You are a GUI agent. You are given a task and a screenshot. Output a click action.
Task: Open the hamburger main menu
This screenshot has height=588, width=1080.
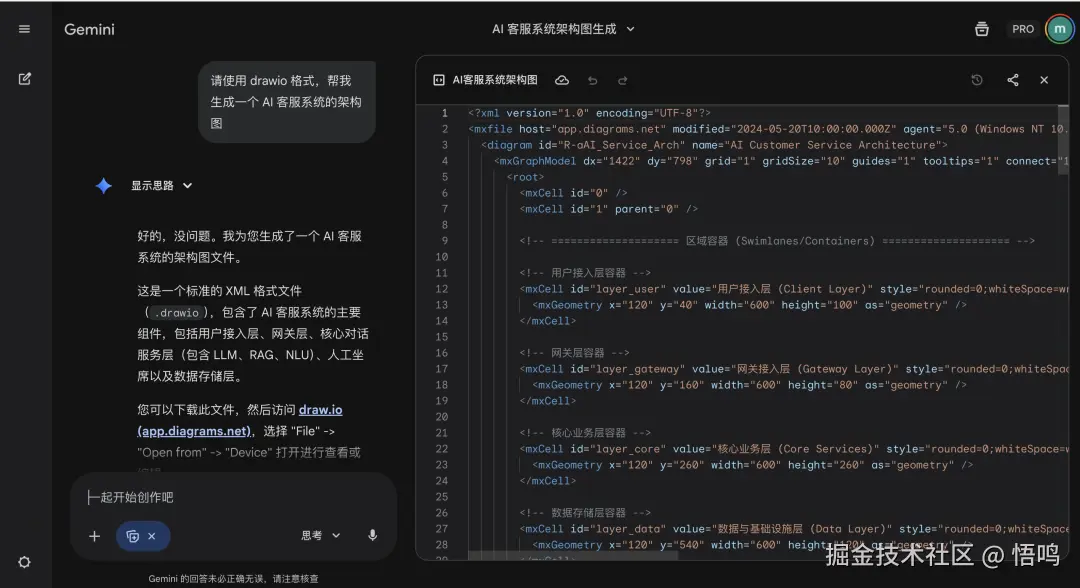[24, 29]
